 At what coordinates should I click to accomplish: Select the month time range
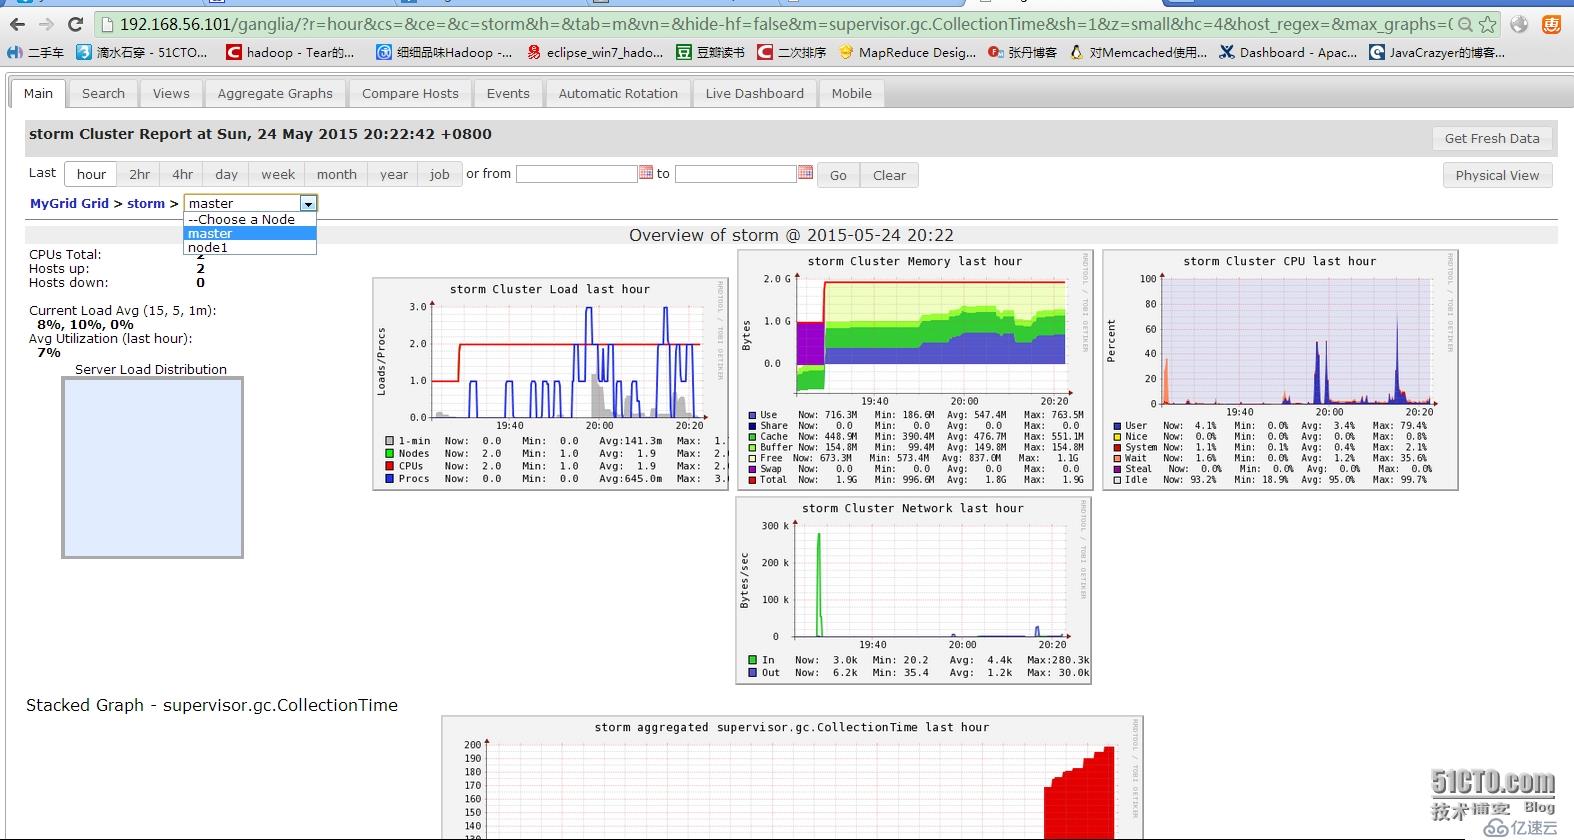[336, 174]
